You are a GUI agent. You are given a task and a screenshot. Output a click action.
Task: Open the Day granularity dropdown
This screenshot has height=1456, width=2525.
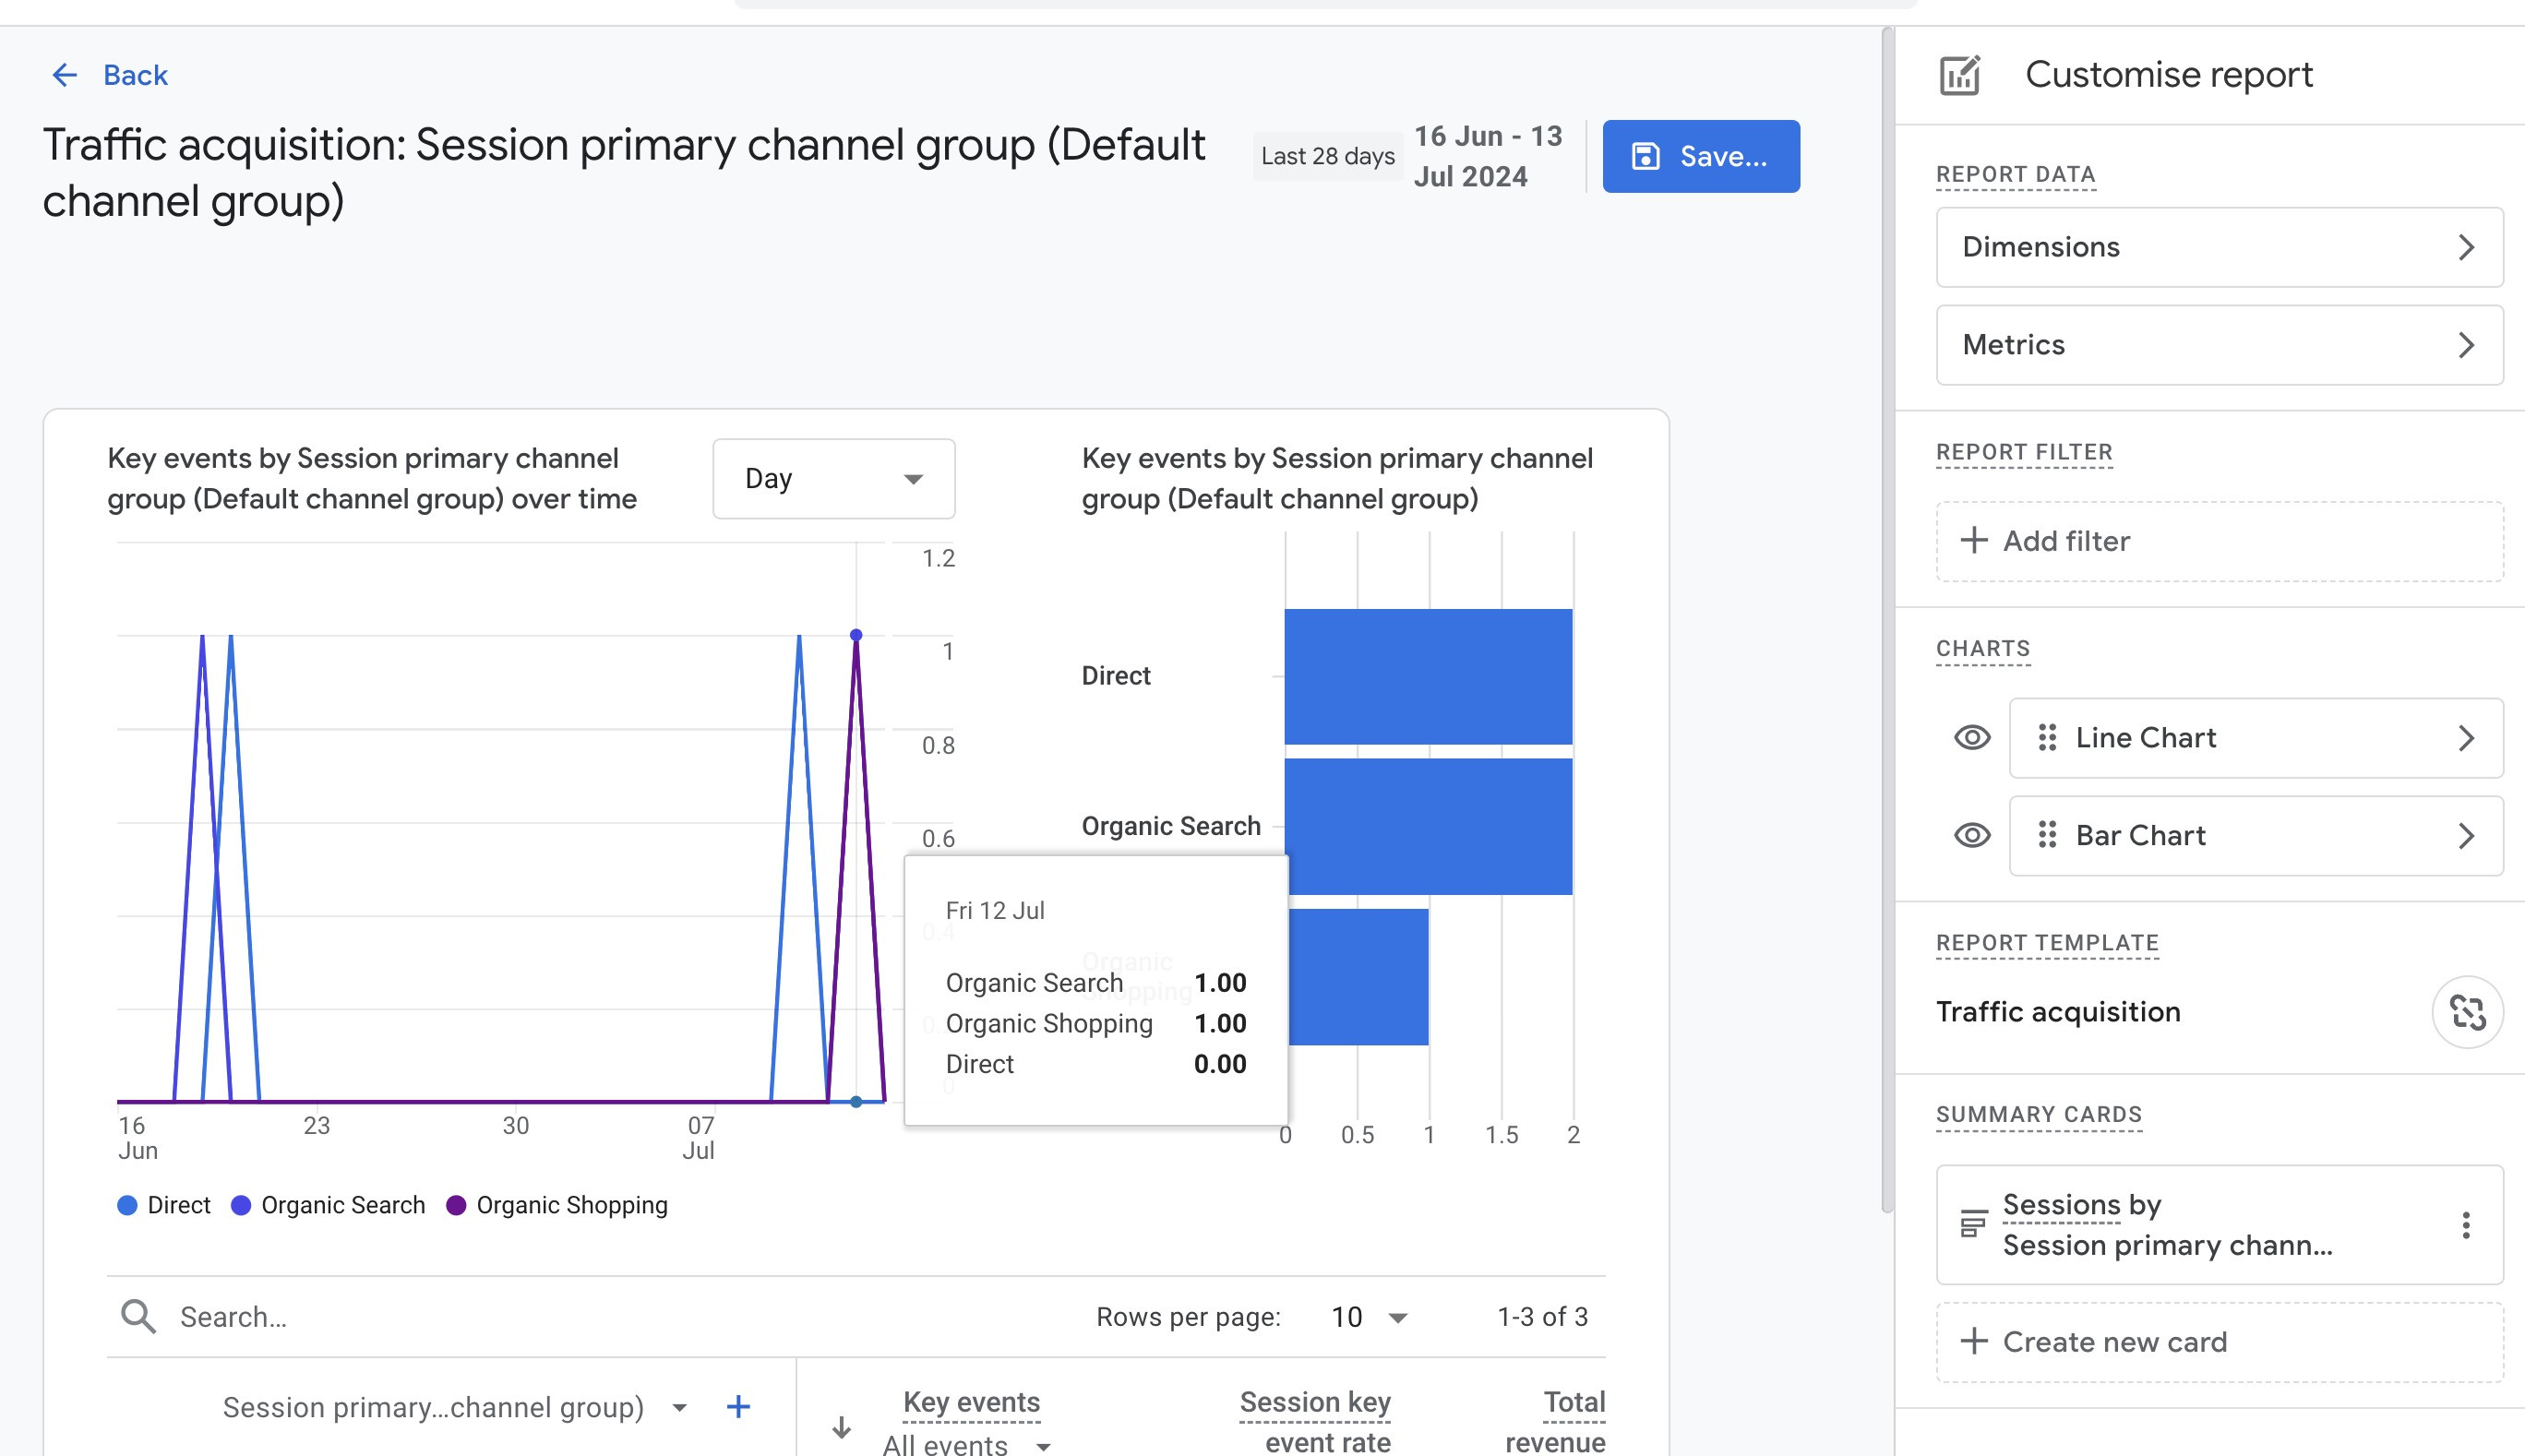point(834,479)
